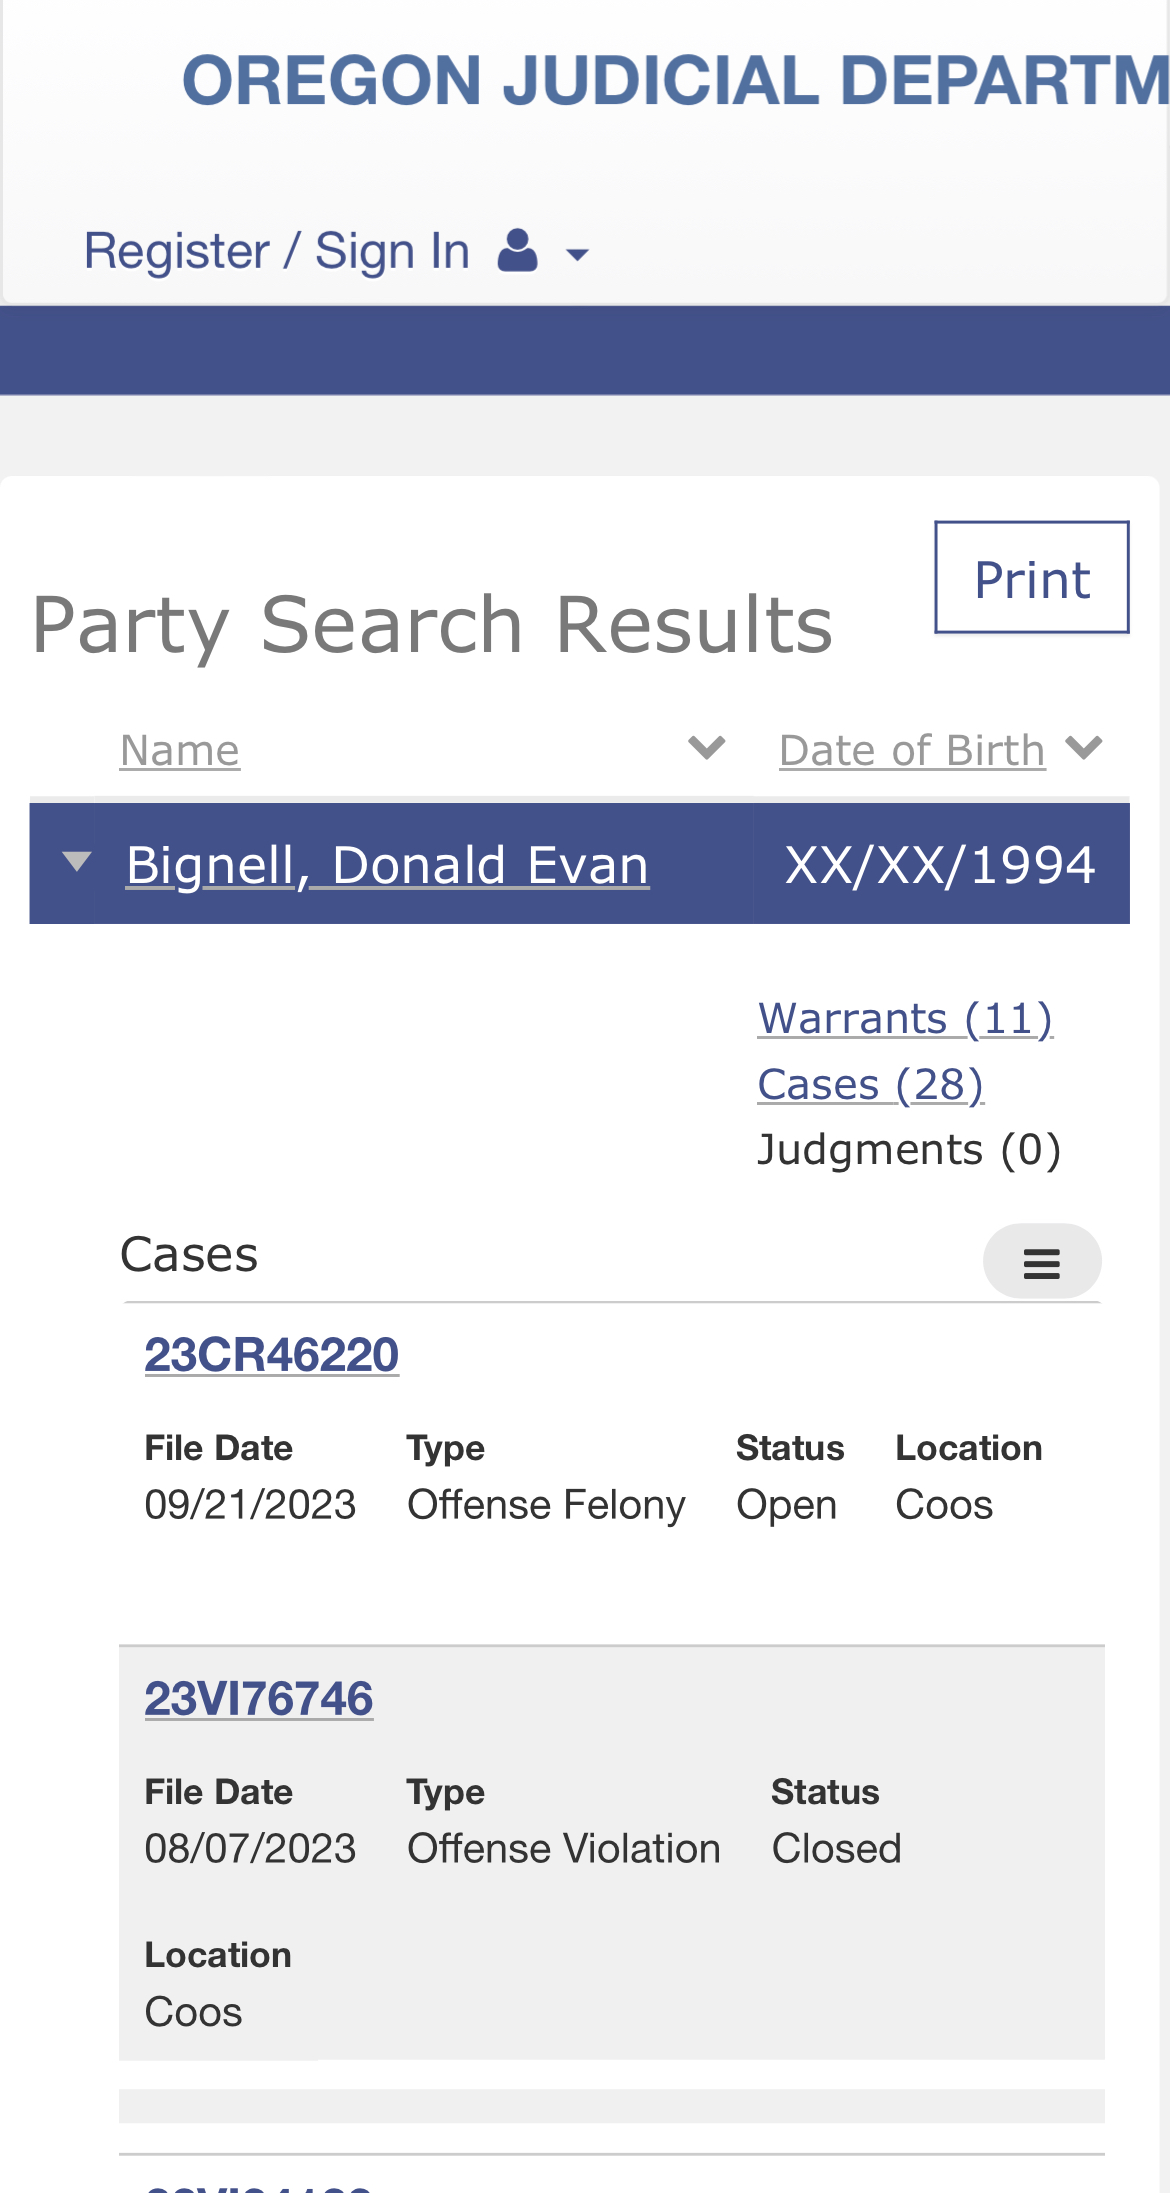This screenshot has width=1170, height=2193.
Task: Open the Cases hamburger menu button
Action: click(x=1042, y=1262)
